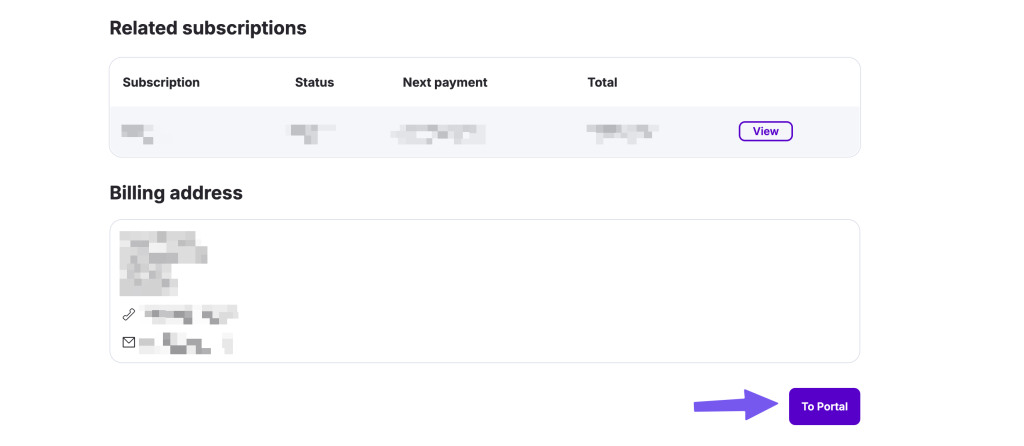Select the Status column header
This screenshot has height=446, width=1024.
314,82
